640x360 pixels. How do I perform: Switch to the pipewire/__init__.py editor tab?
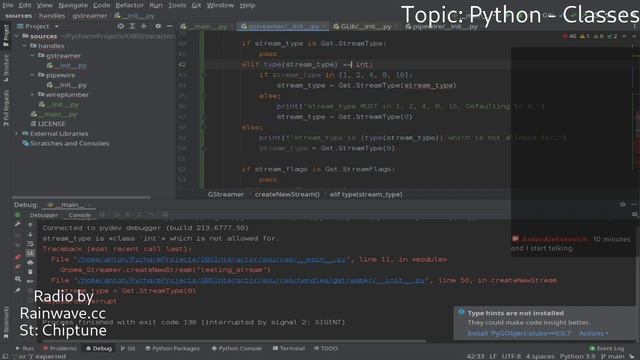click(441, 27)
